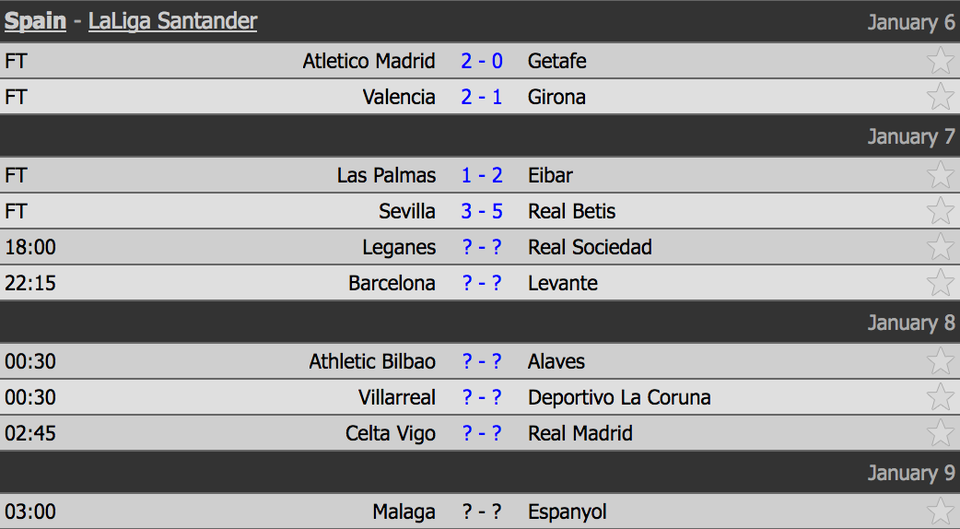The image size is (960, 529).
Task: Star the Atletico Madrid vs Getafe match
Action: (x=940, y=61)
